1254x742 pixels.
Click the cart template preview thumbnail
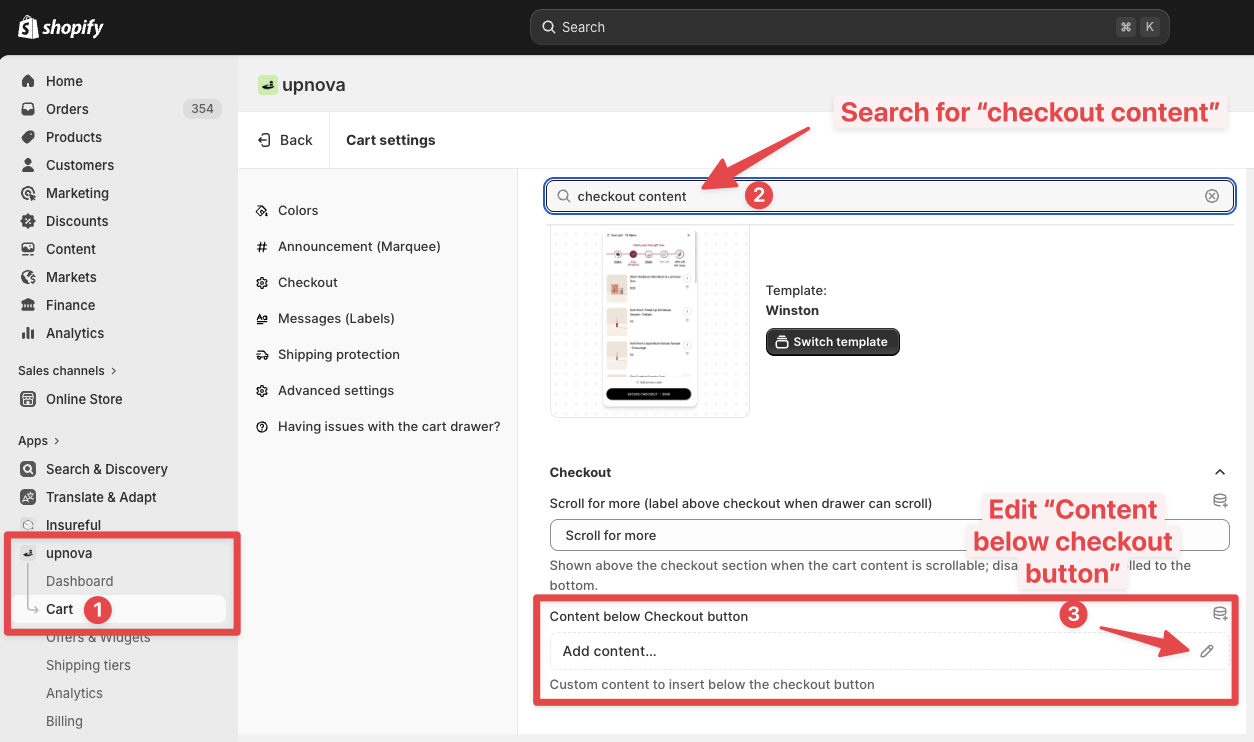(649, 320)
